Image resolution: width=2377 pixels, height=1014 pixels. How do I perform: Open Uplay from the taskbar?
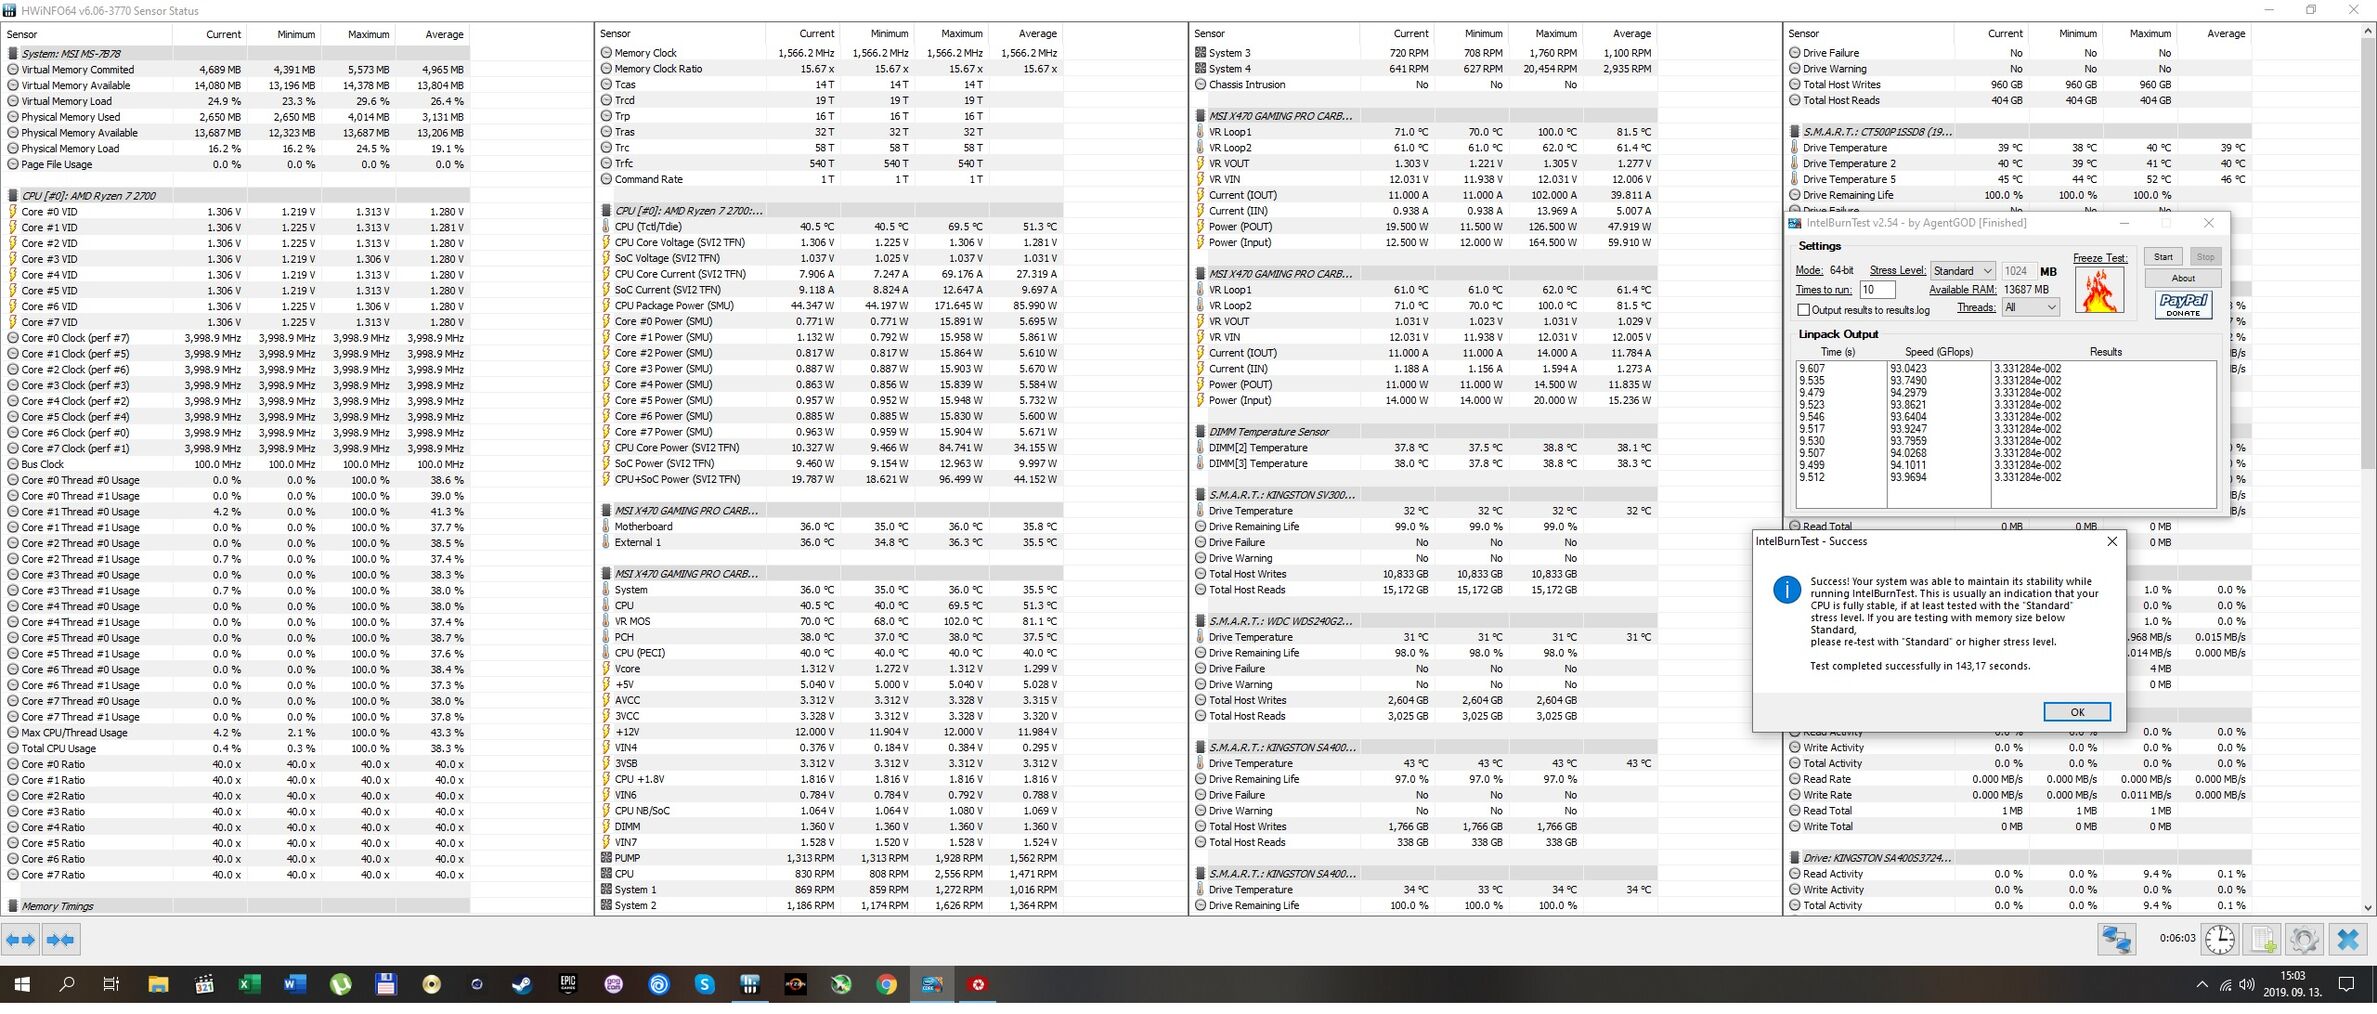pos(659,985)
